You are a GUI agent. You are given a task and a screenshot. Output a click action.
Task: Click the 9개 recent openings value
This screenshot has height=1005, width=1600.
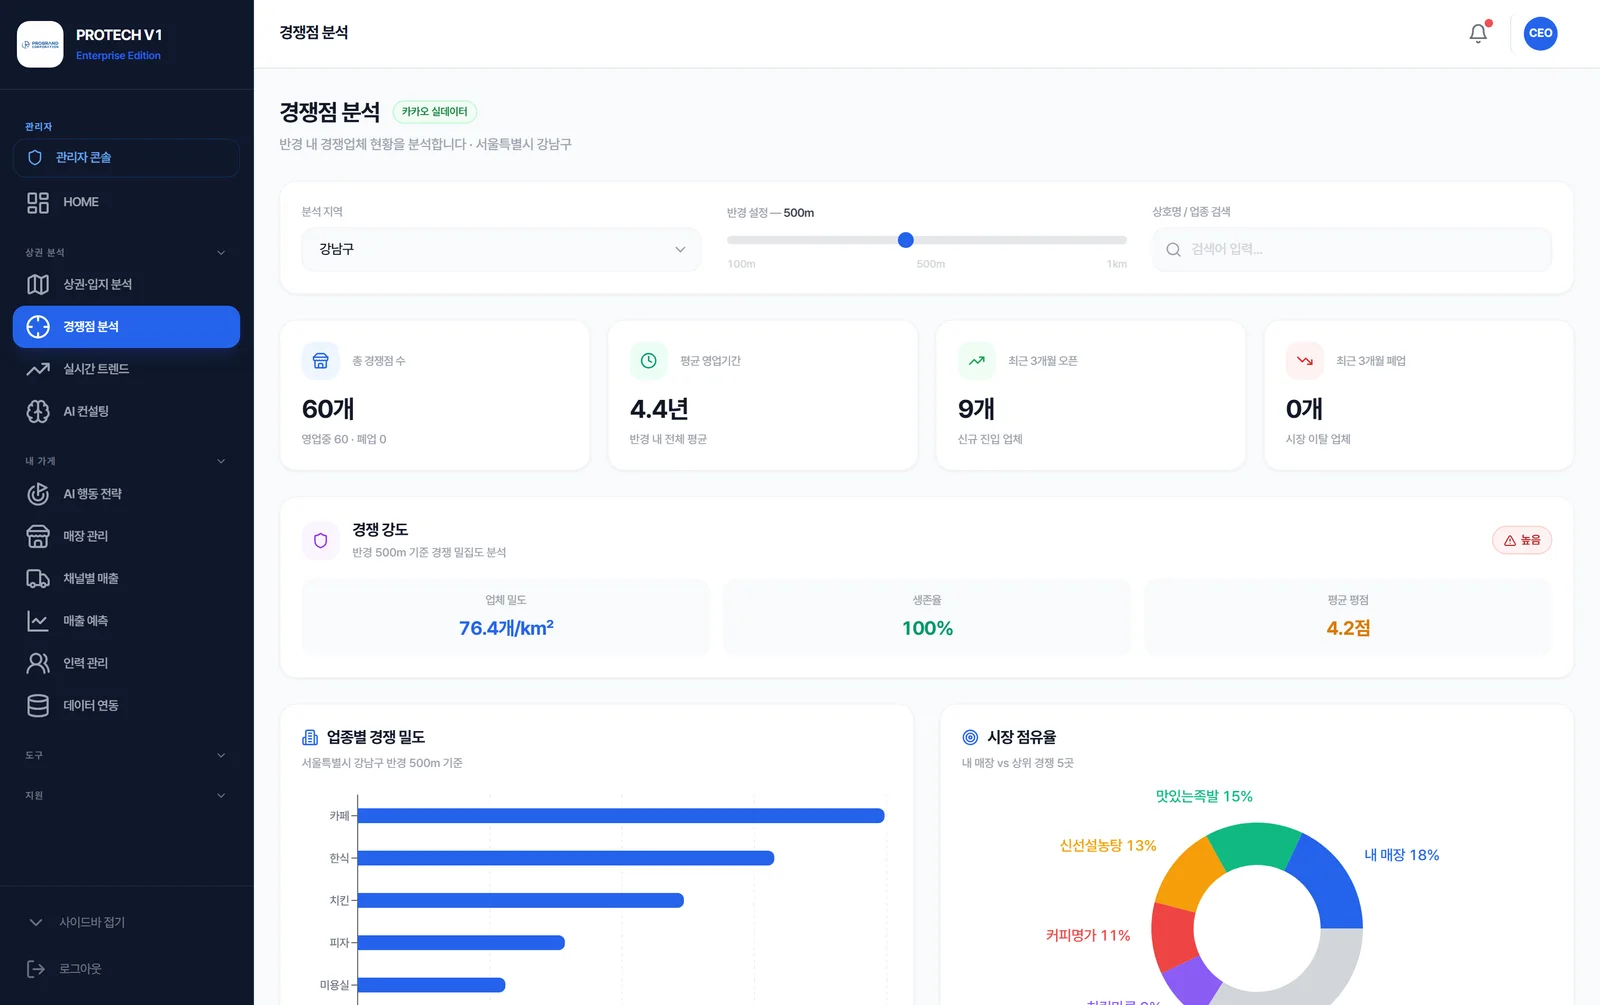coord(976,409)
